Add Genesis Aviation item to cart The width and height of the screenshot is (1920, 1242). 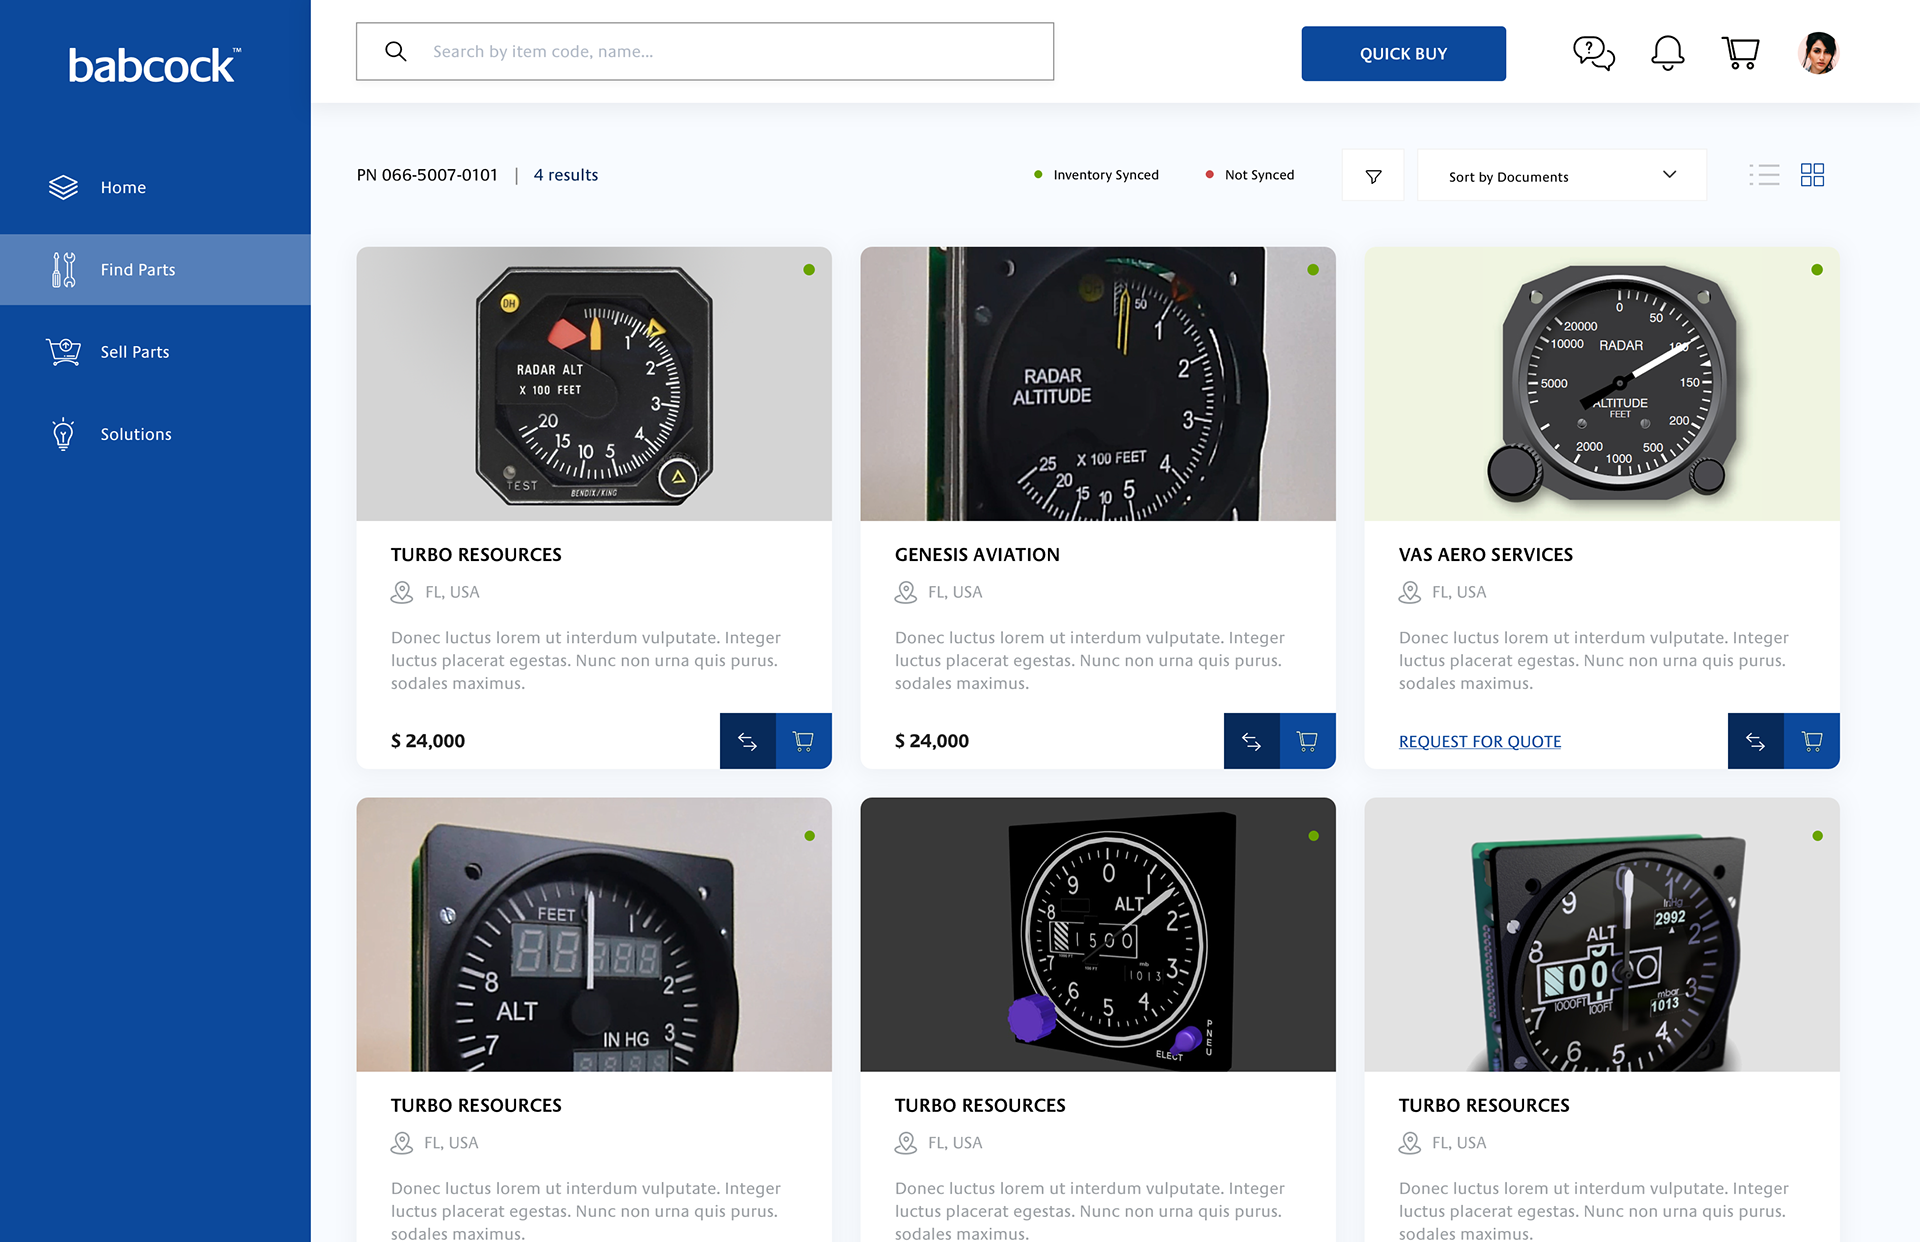[x=1307, y=741]
